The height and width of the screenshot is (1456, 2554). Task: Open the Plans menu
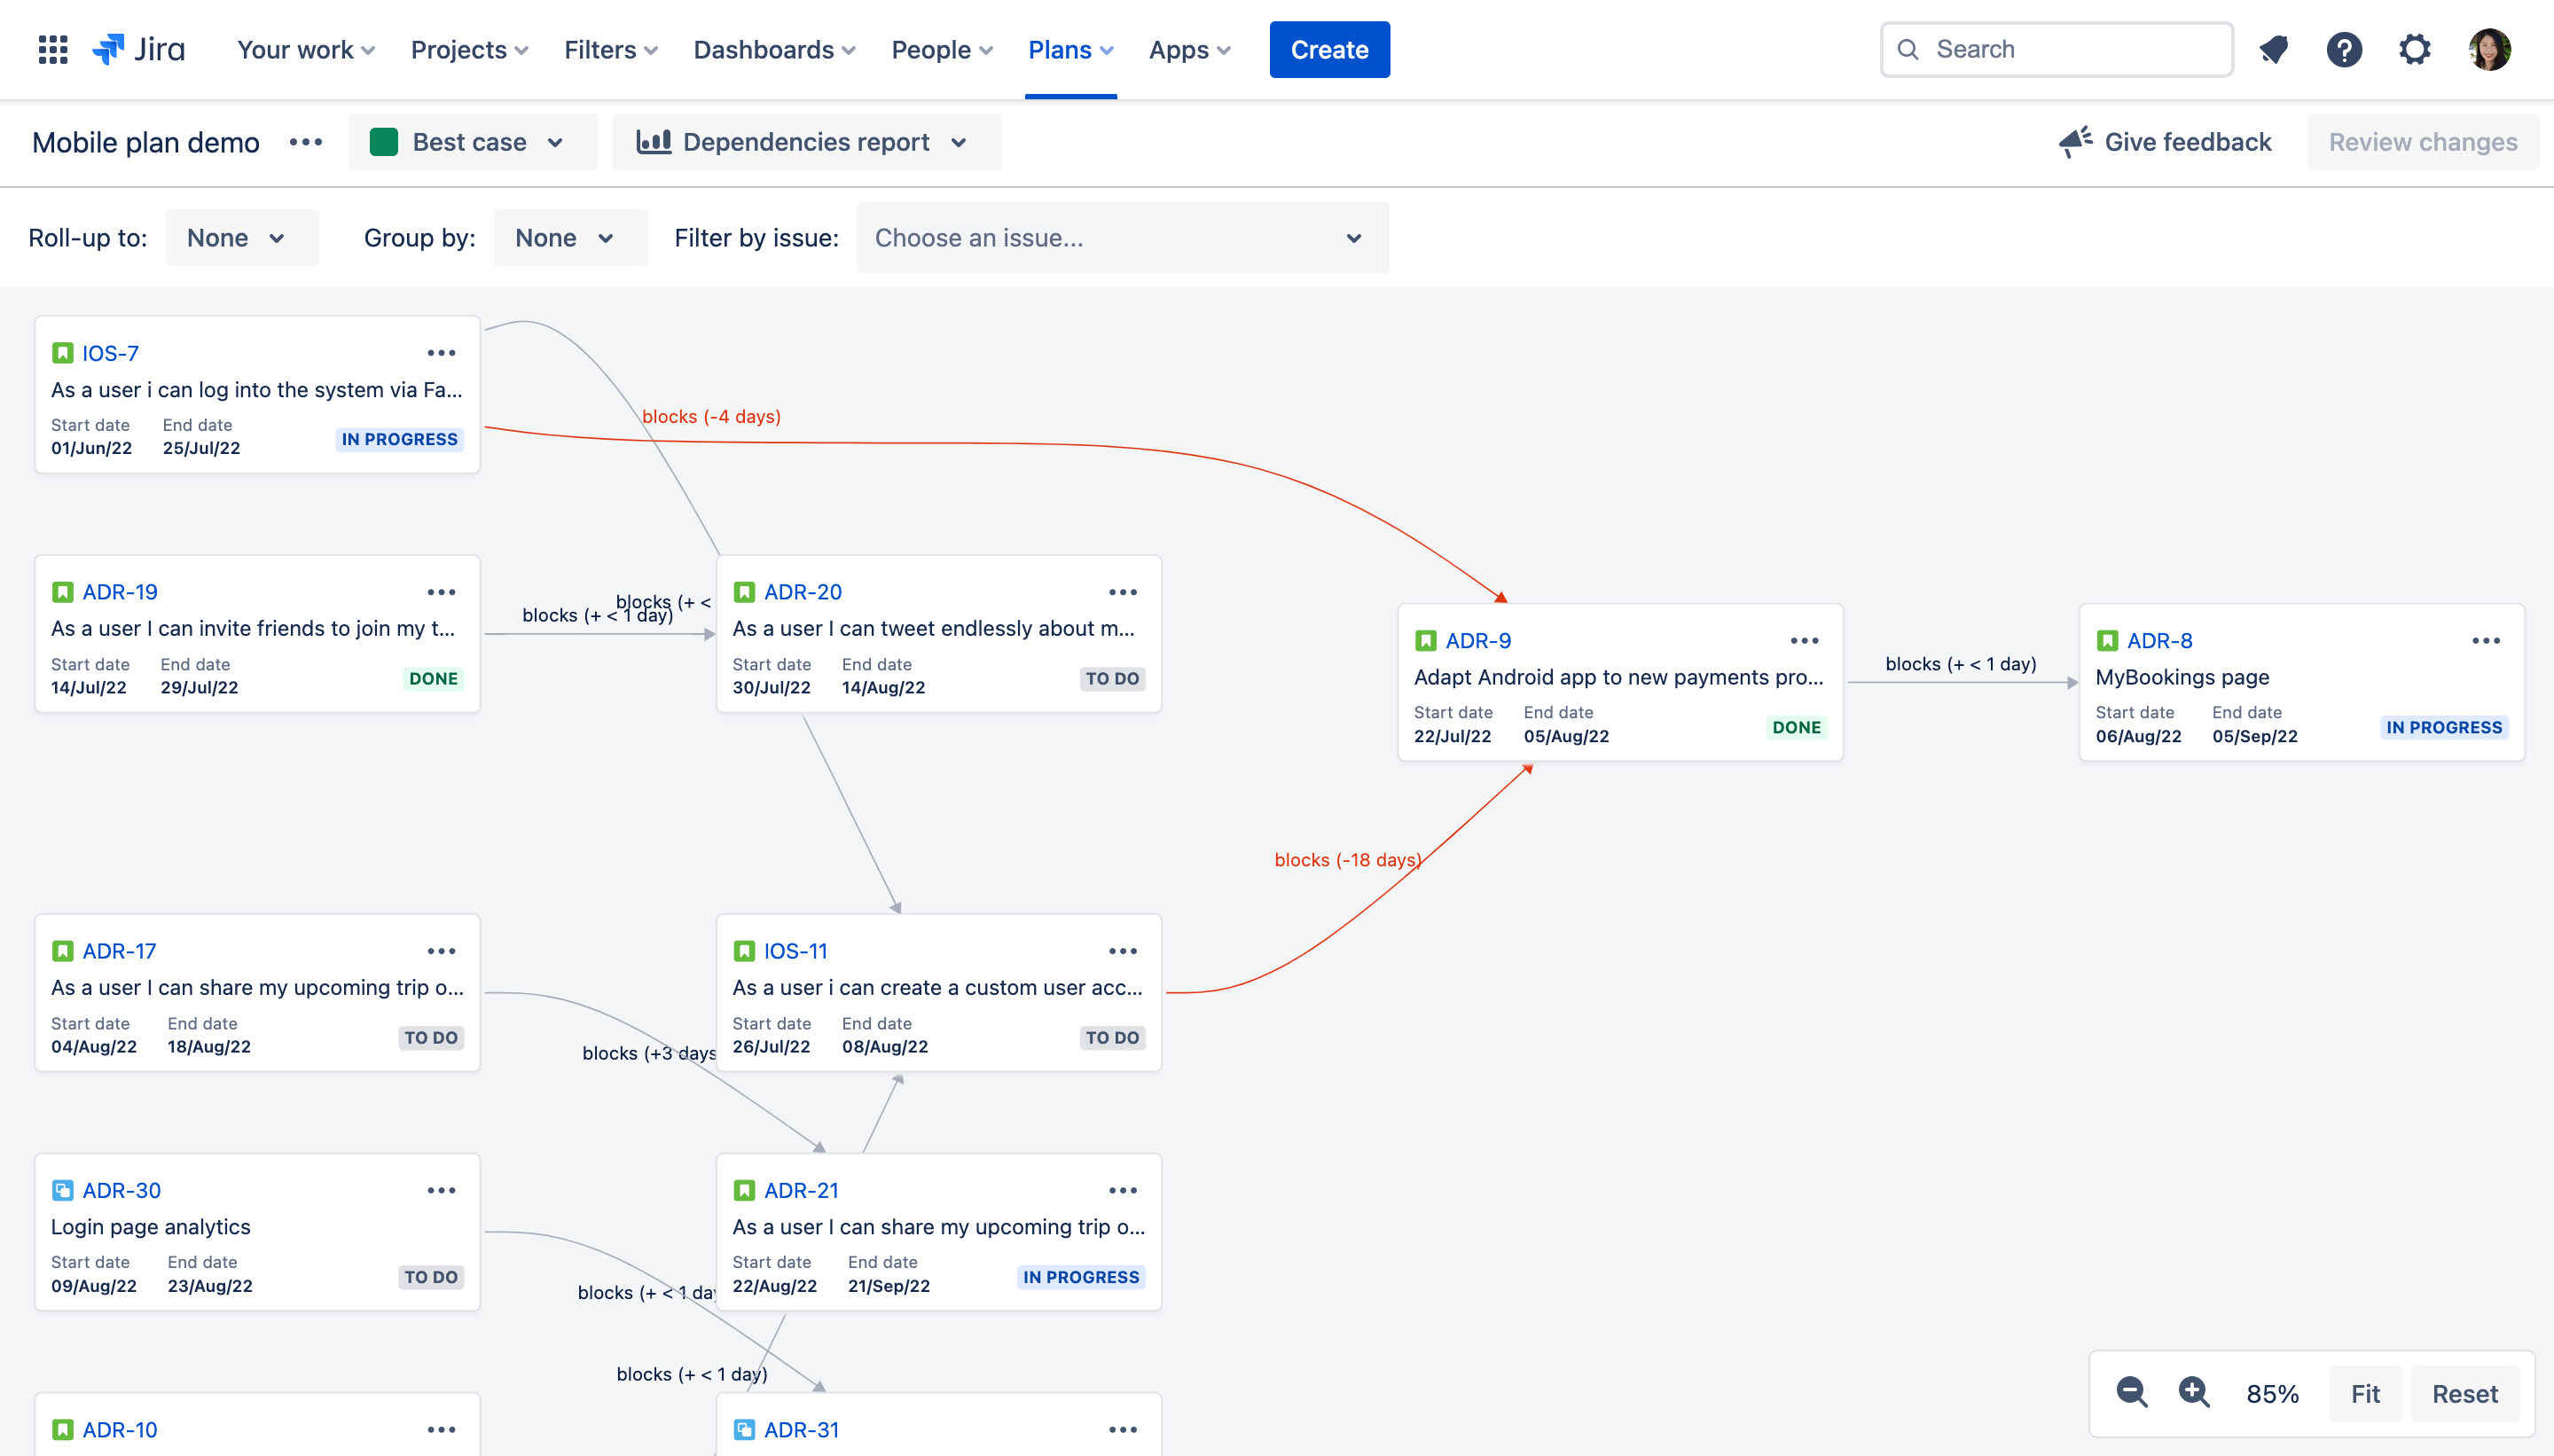tap(1070, 49)
